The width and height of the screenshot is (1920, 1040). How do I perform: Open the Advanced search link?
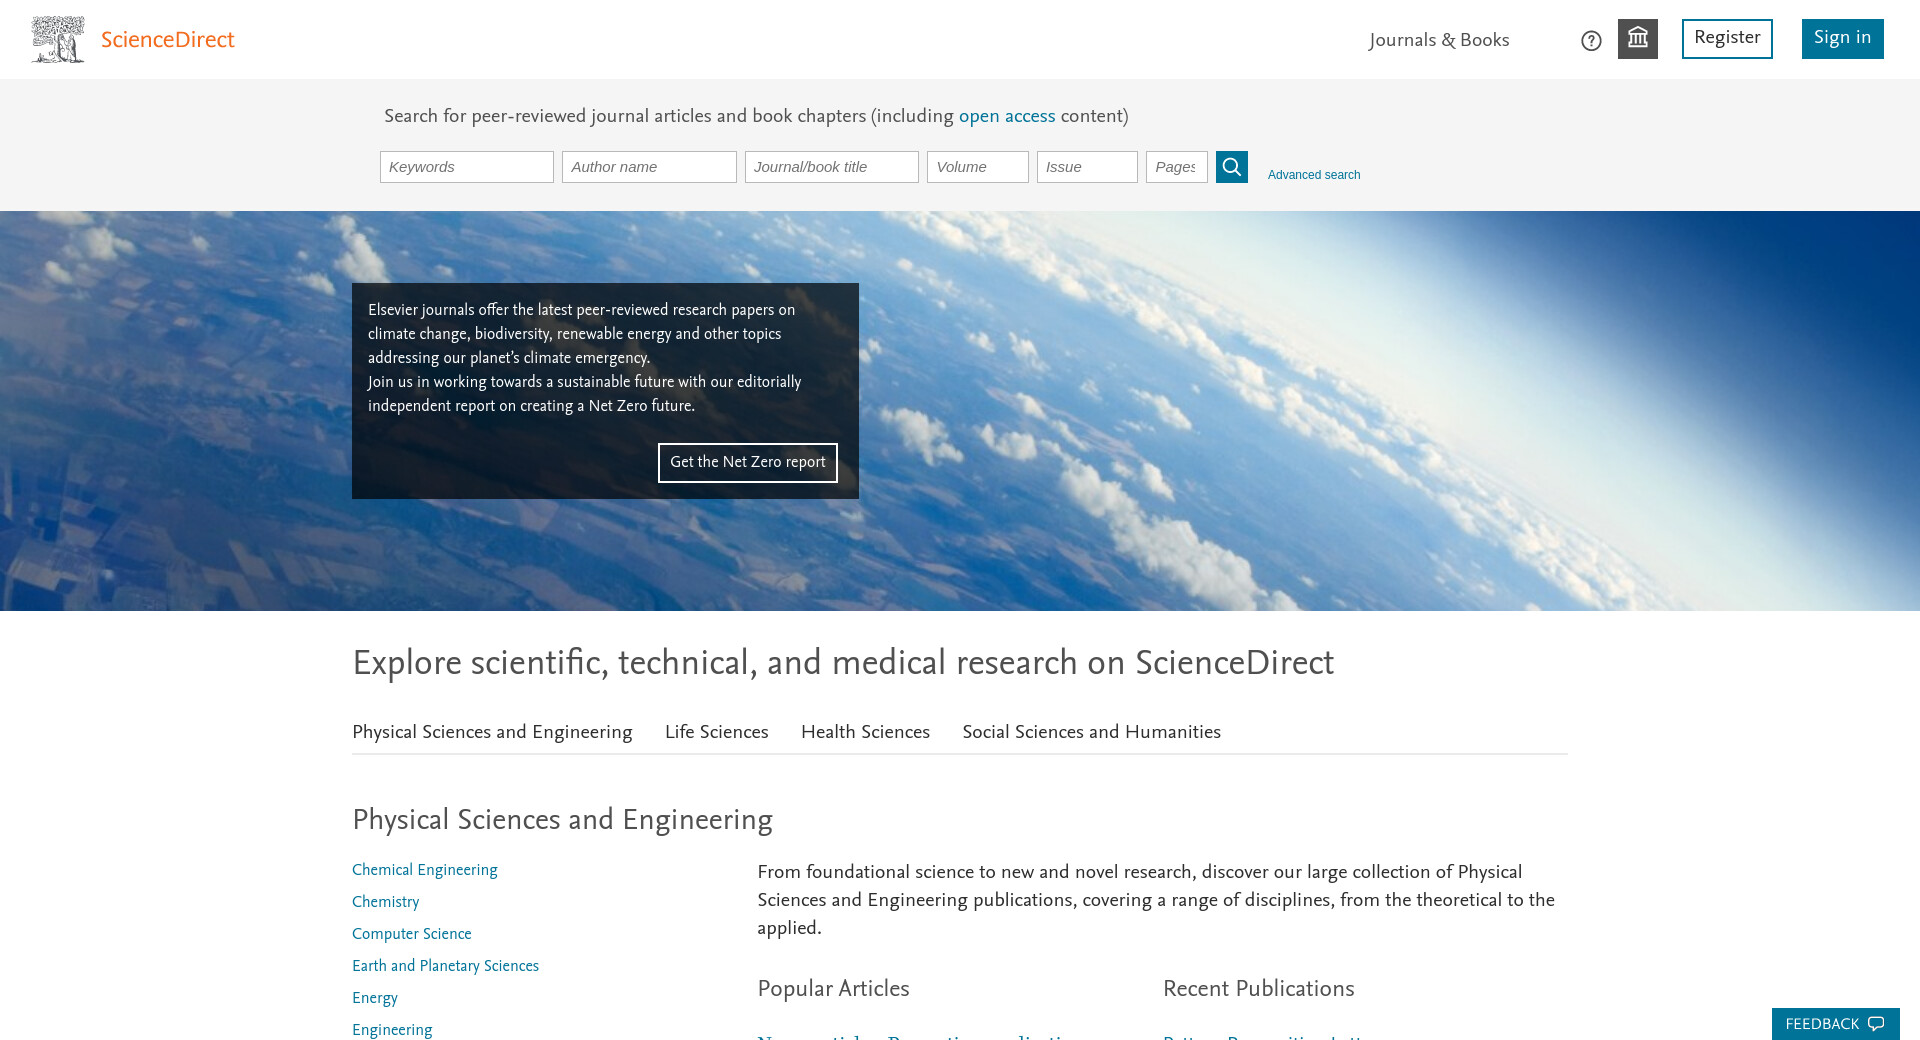click(1313, 175)
